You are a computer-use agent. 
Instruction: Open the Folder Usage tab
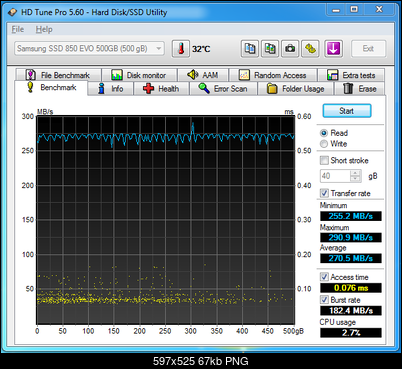tap(296, 89)
